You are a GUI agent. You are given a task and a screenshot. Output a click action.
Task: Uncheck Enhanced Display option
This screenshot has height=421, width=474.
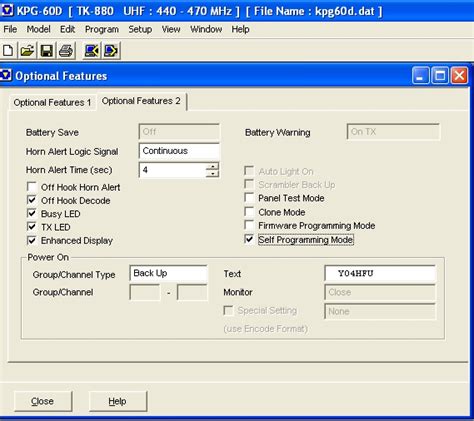32,240
